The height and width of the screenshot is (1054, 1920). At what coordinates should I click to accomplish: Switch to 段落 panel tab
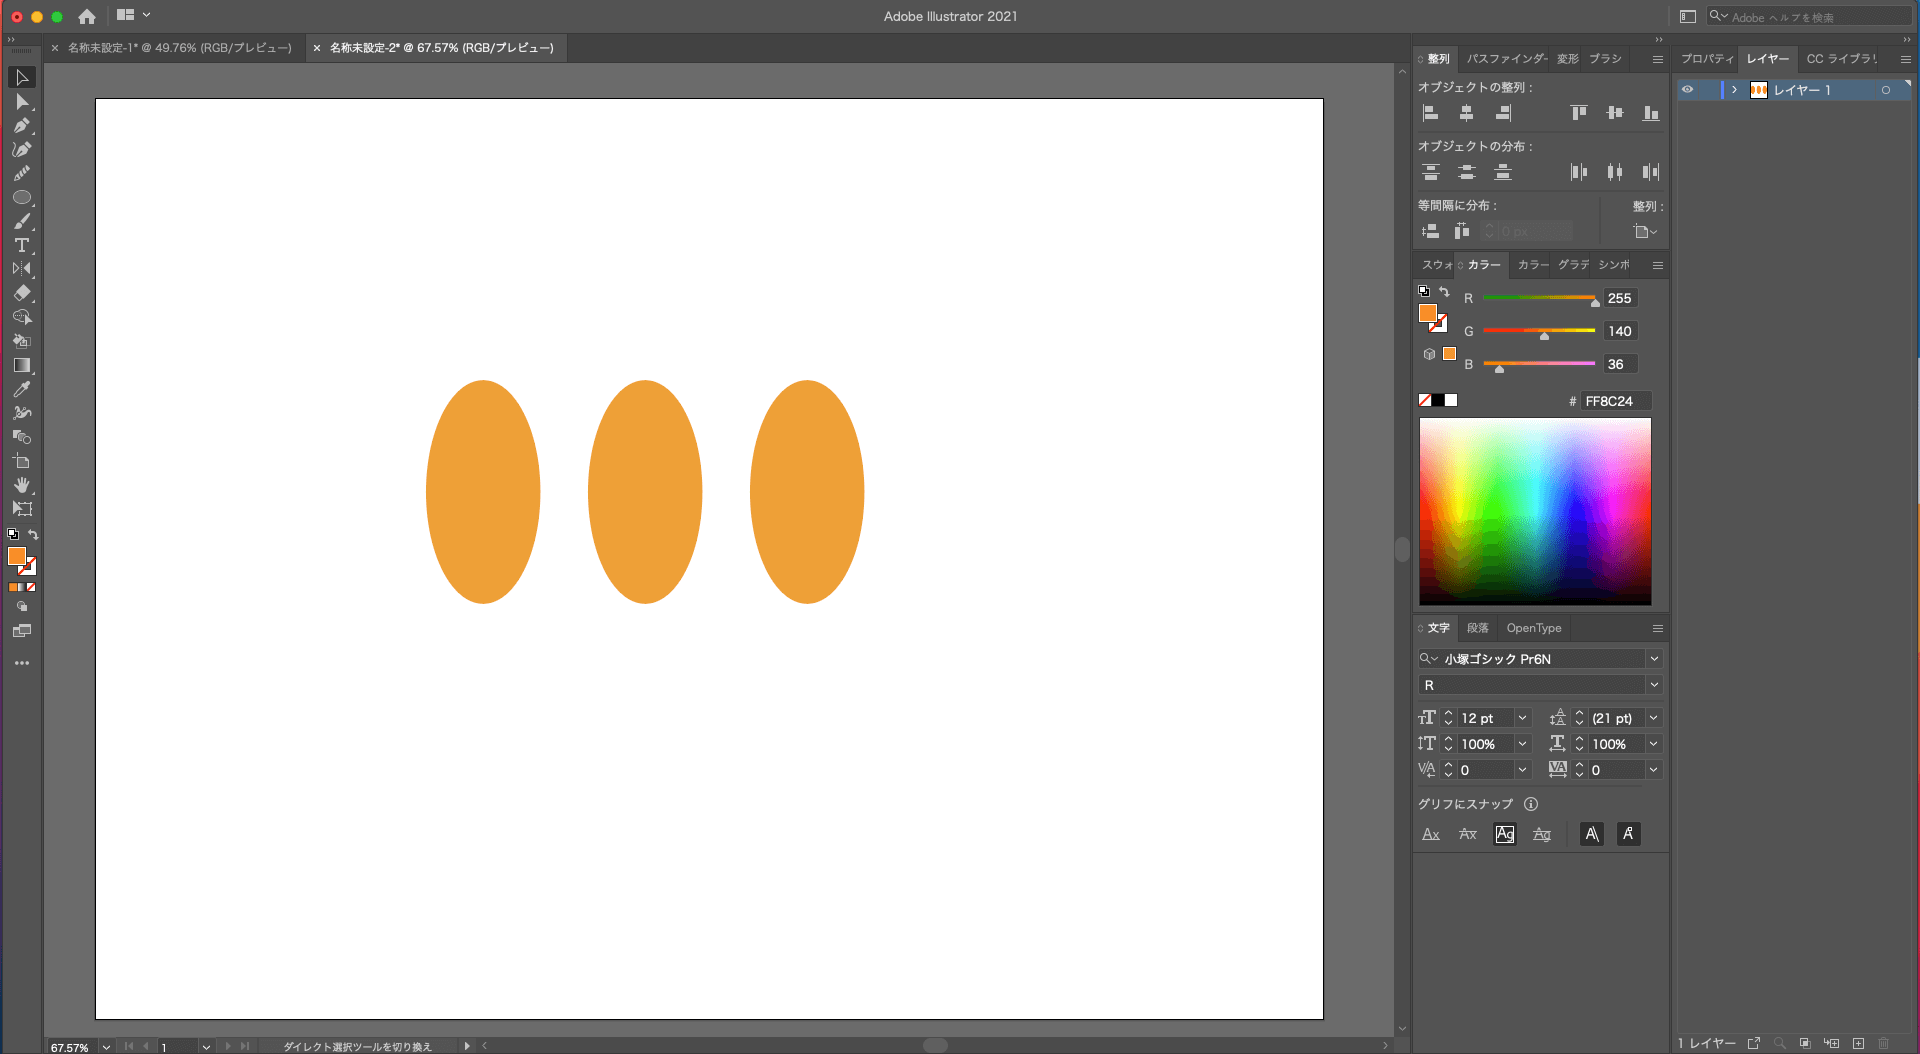tap(1478, 628)
